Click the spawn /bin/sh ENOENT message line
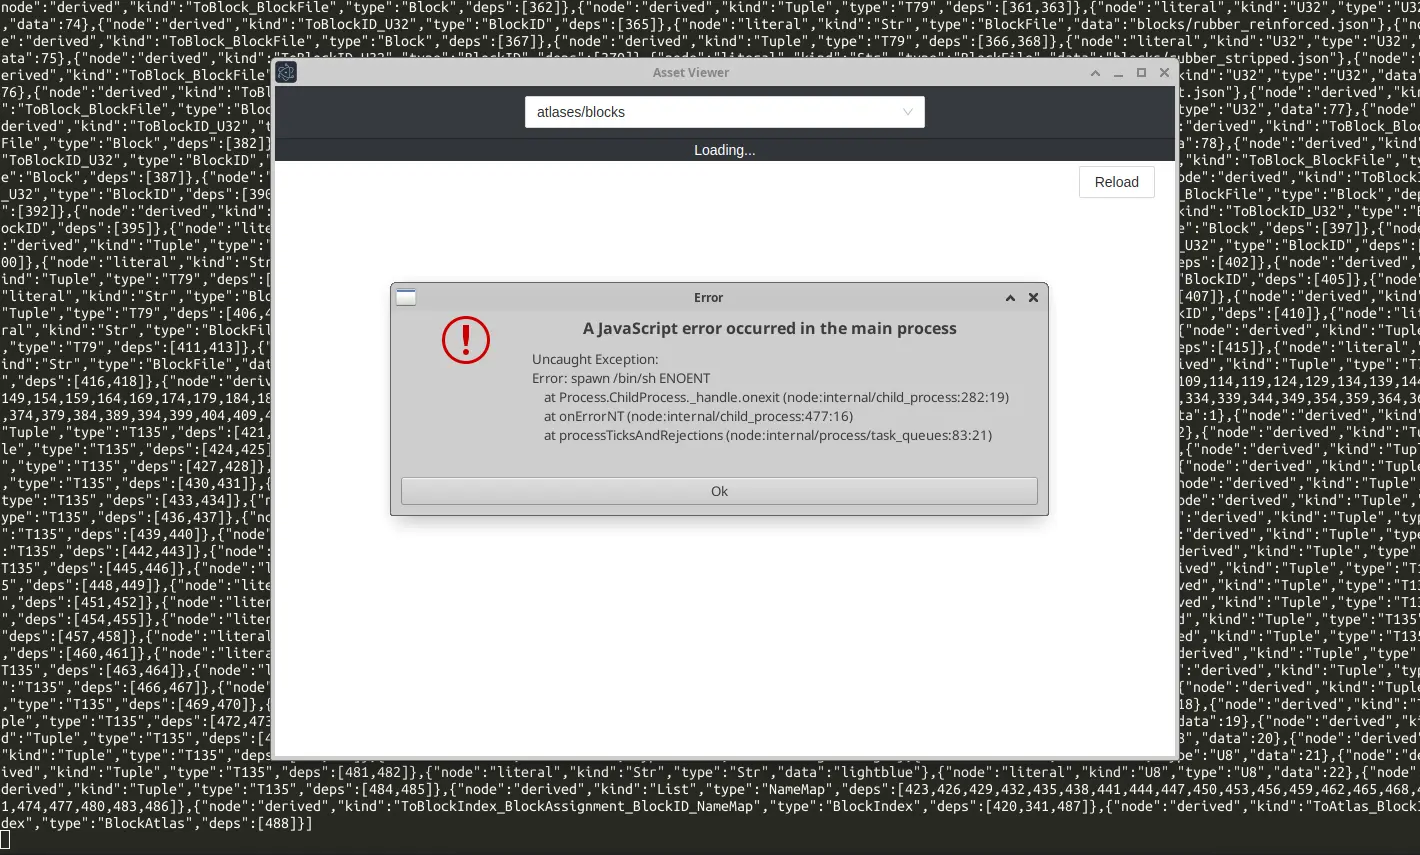 coord(621,379)
